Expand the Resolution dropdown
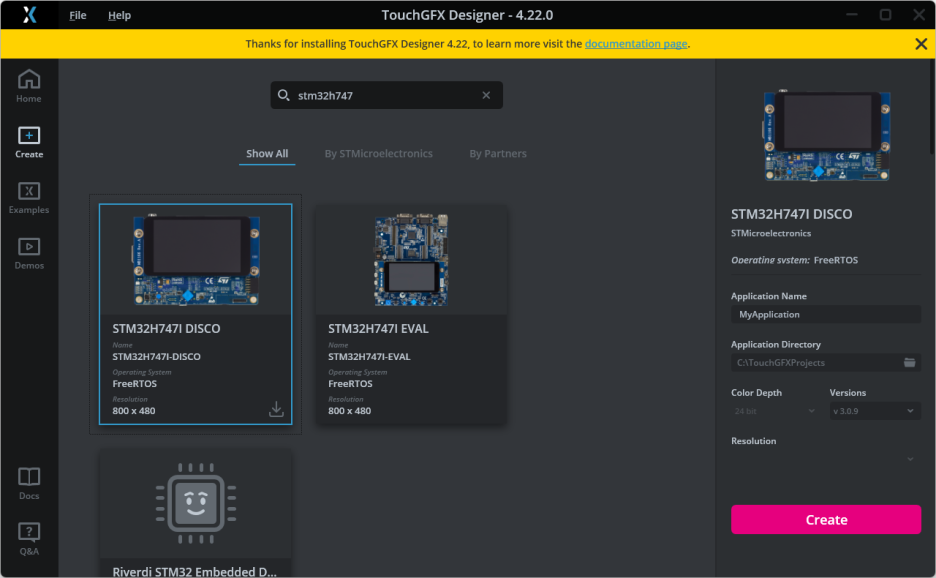The height and width of the screenshot is (578, 936). tap(826, 459)
